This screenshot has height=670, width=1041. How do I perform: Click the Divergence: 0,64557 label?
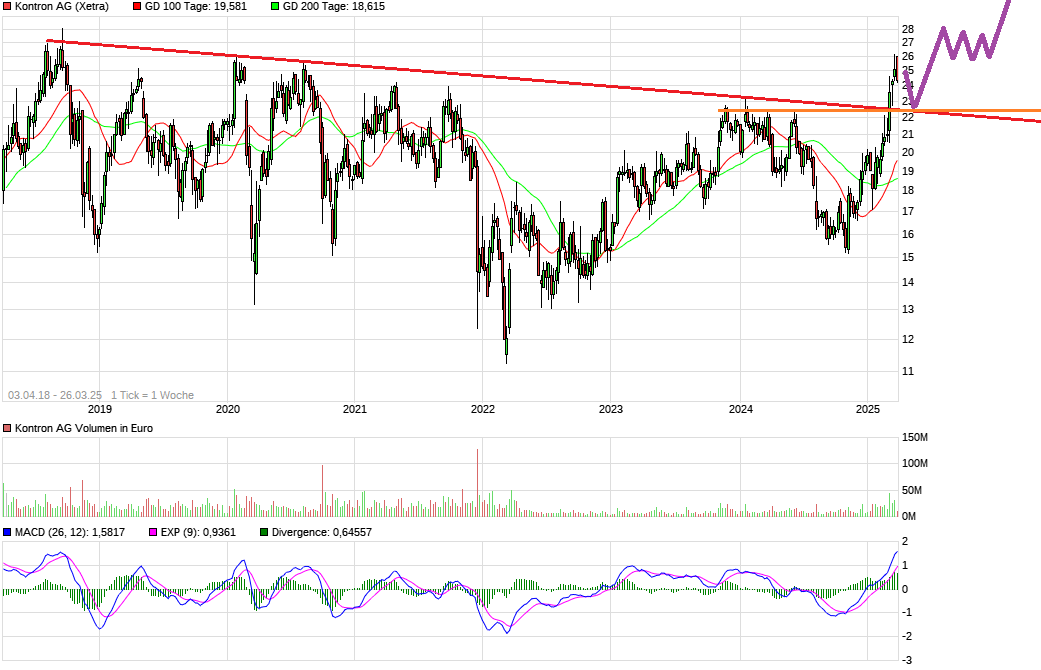click(x=322, y=533)
